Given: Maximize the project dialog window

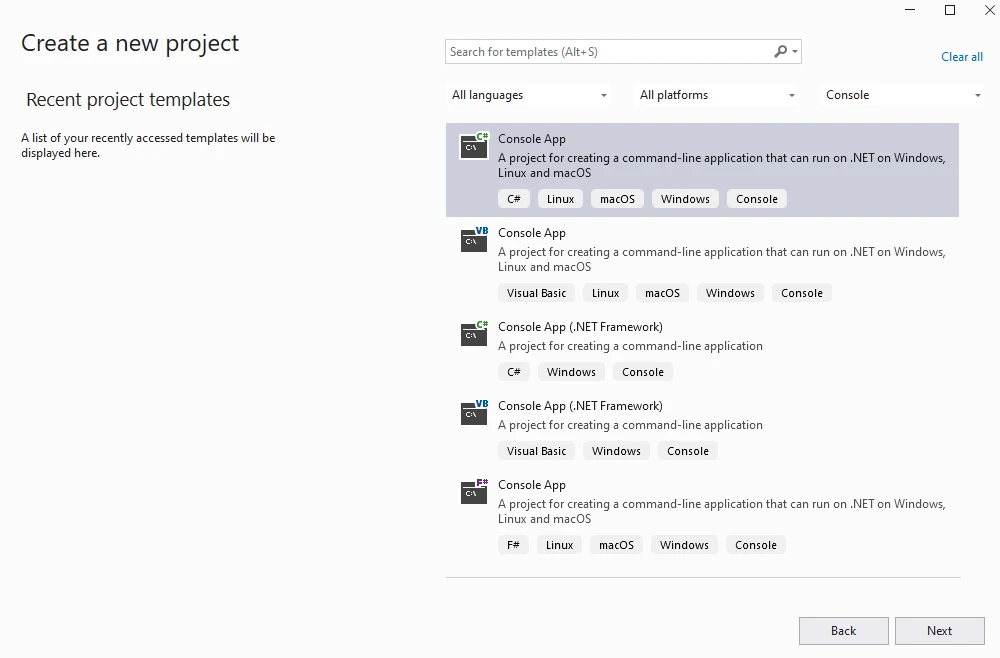Looking at the screenshot, I should (x=950, y=10).
